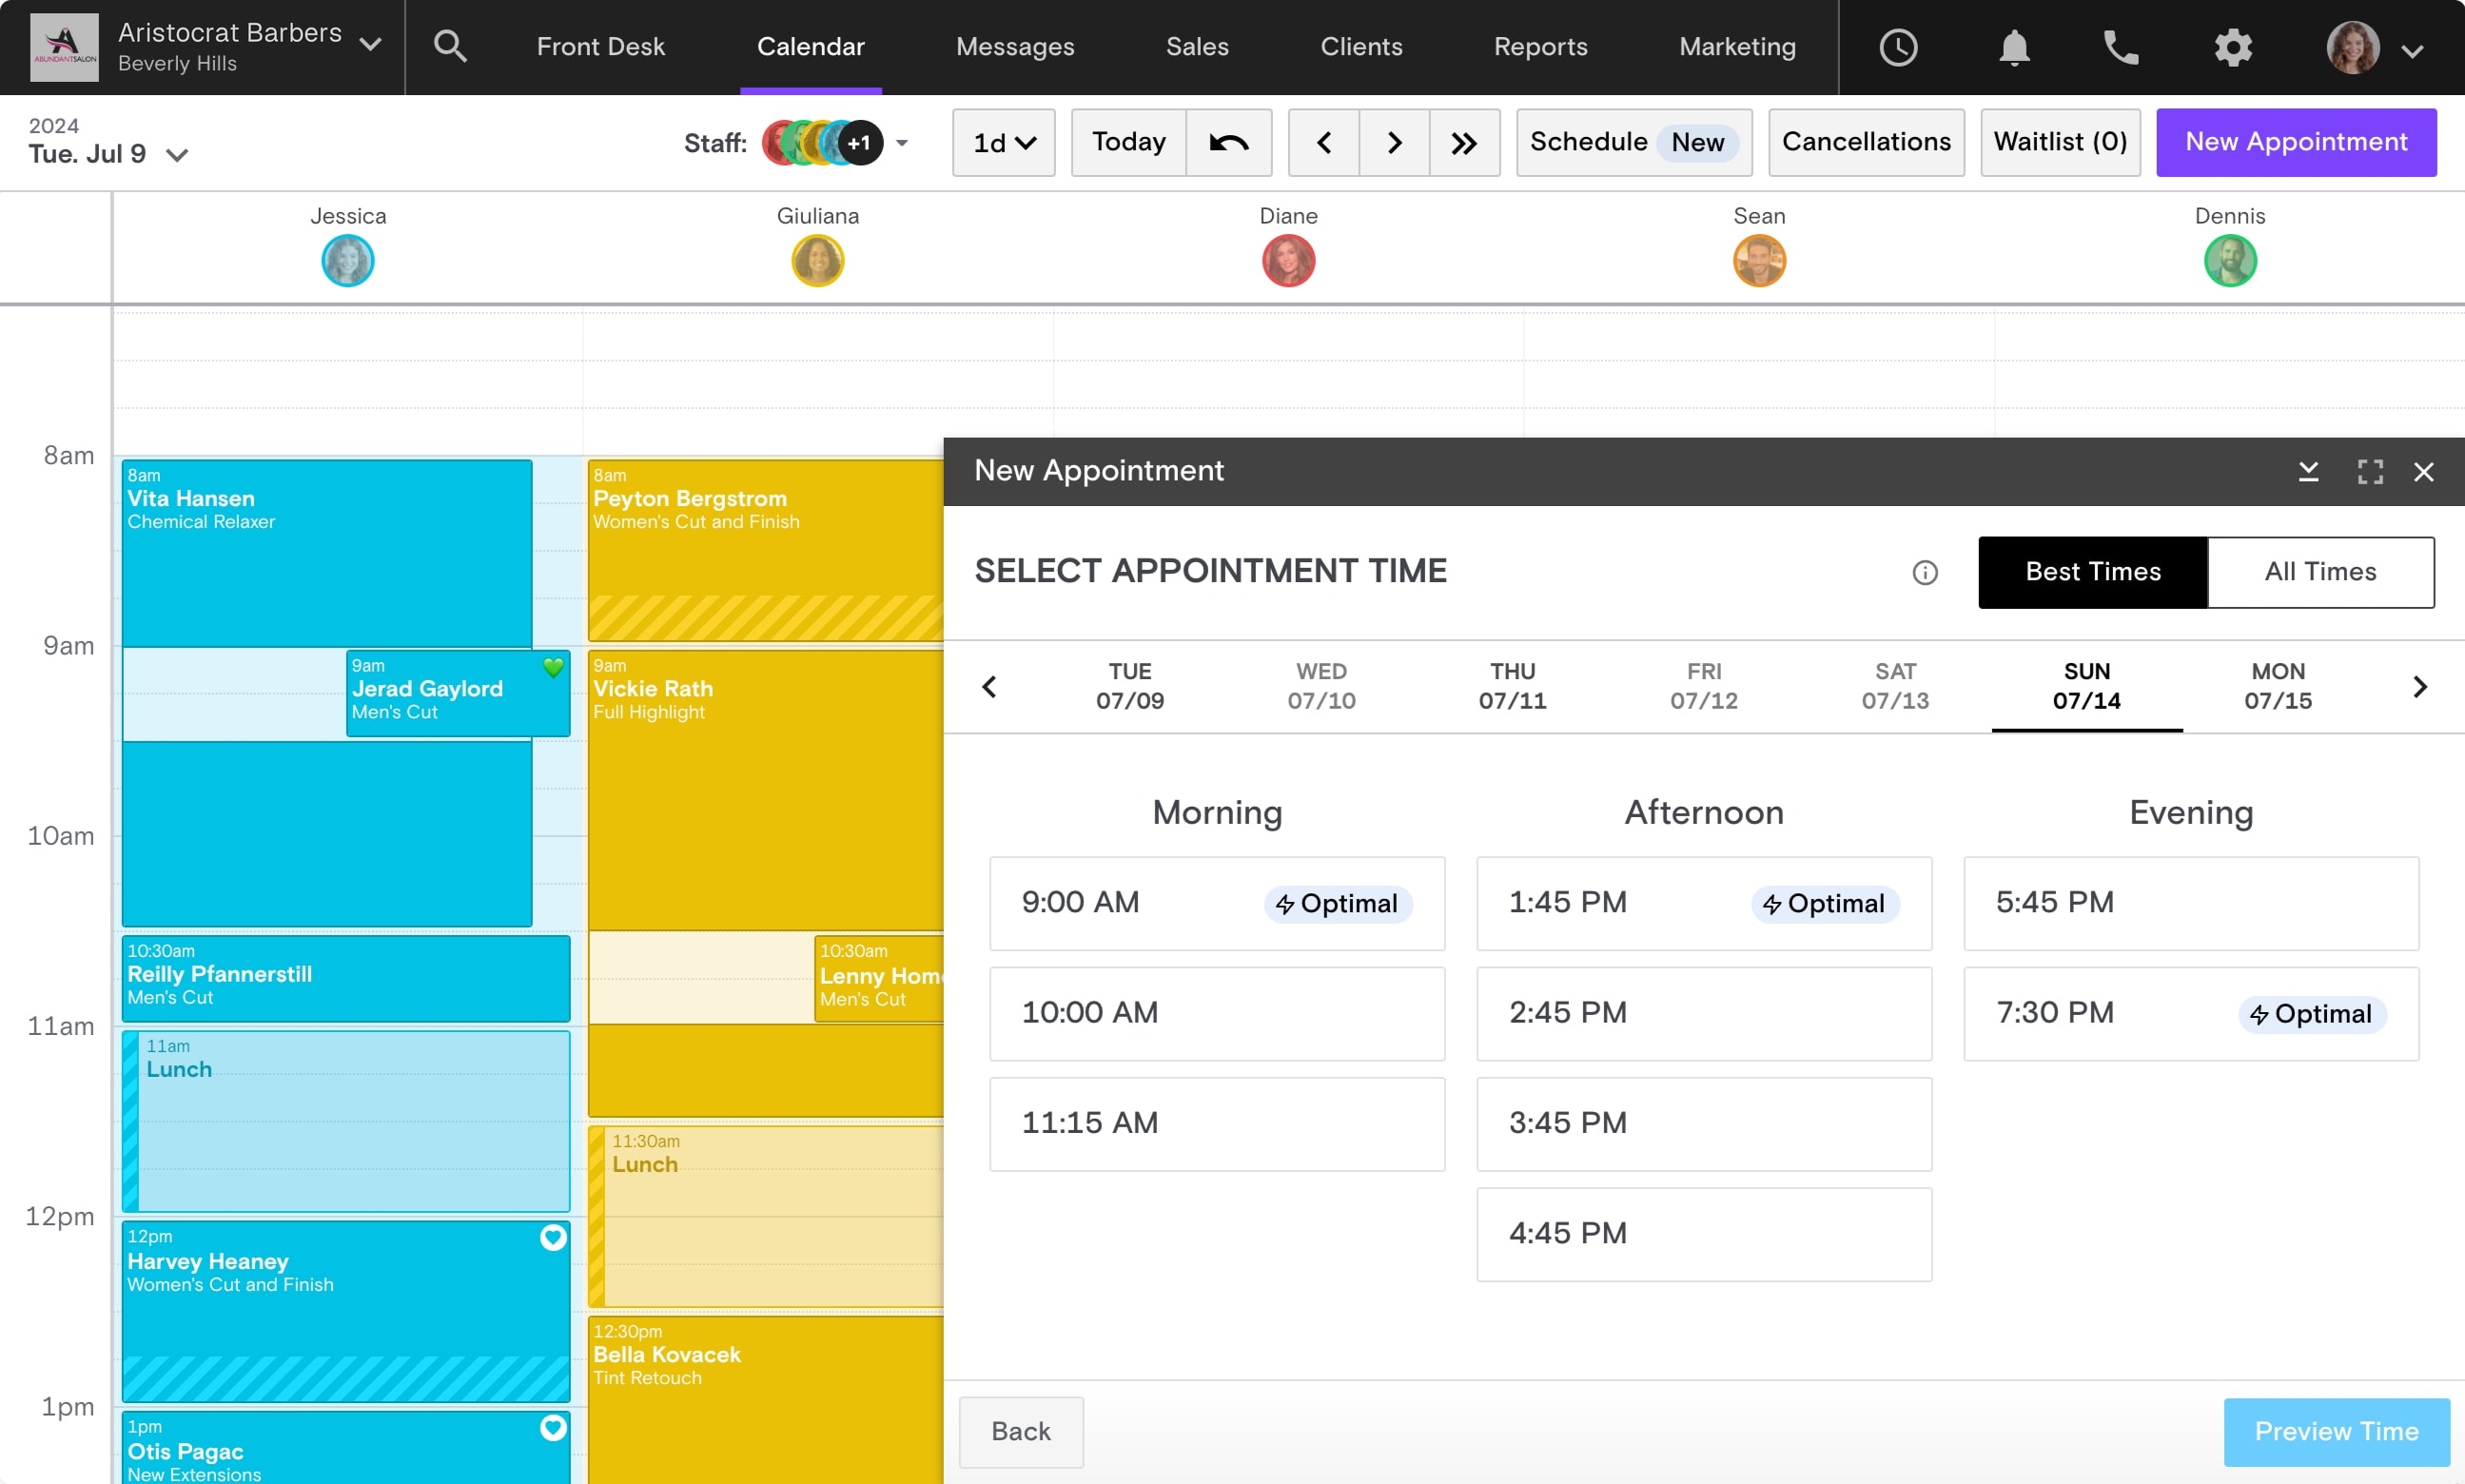Open the clock history icon
2465x1484 pixels.
tap(1898, 47)
